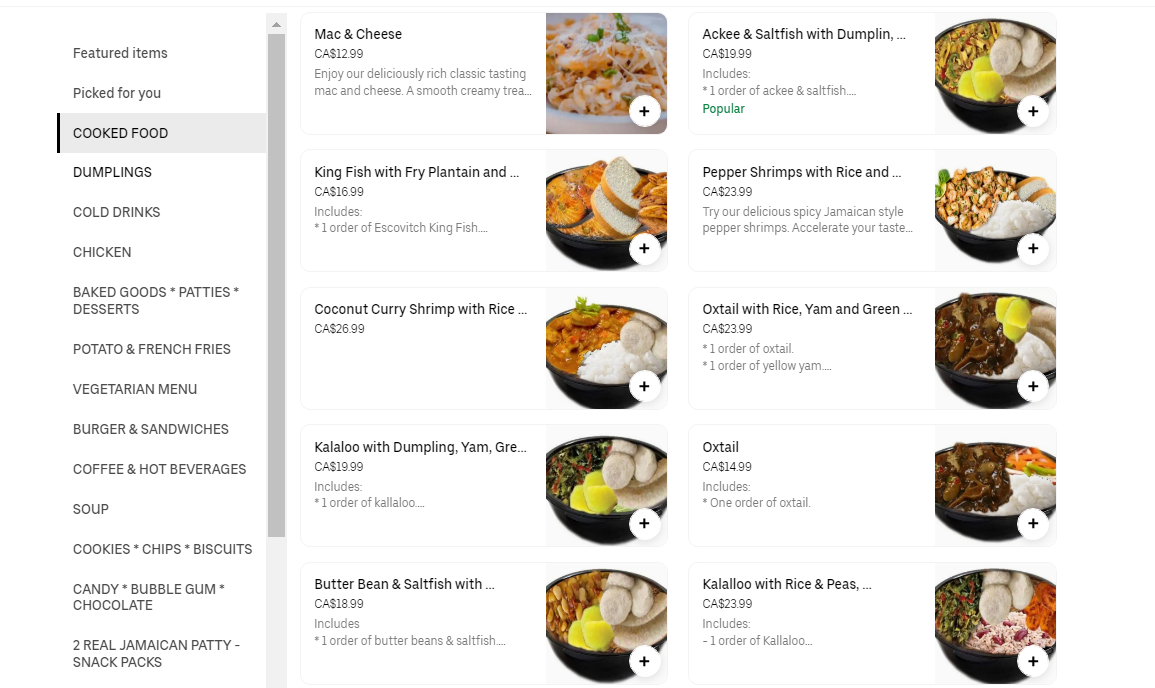Add Pepper Shrimps with Rice to cart
The width and height of the screenshot is (1155, 688).
tap(1033, 248)
